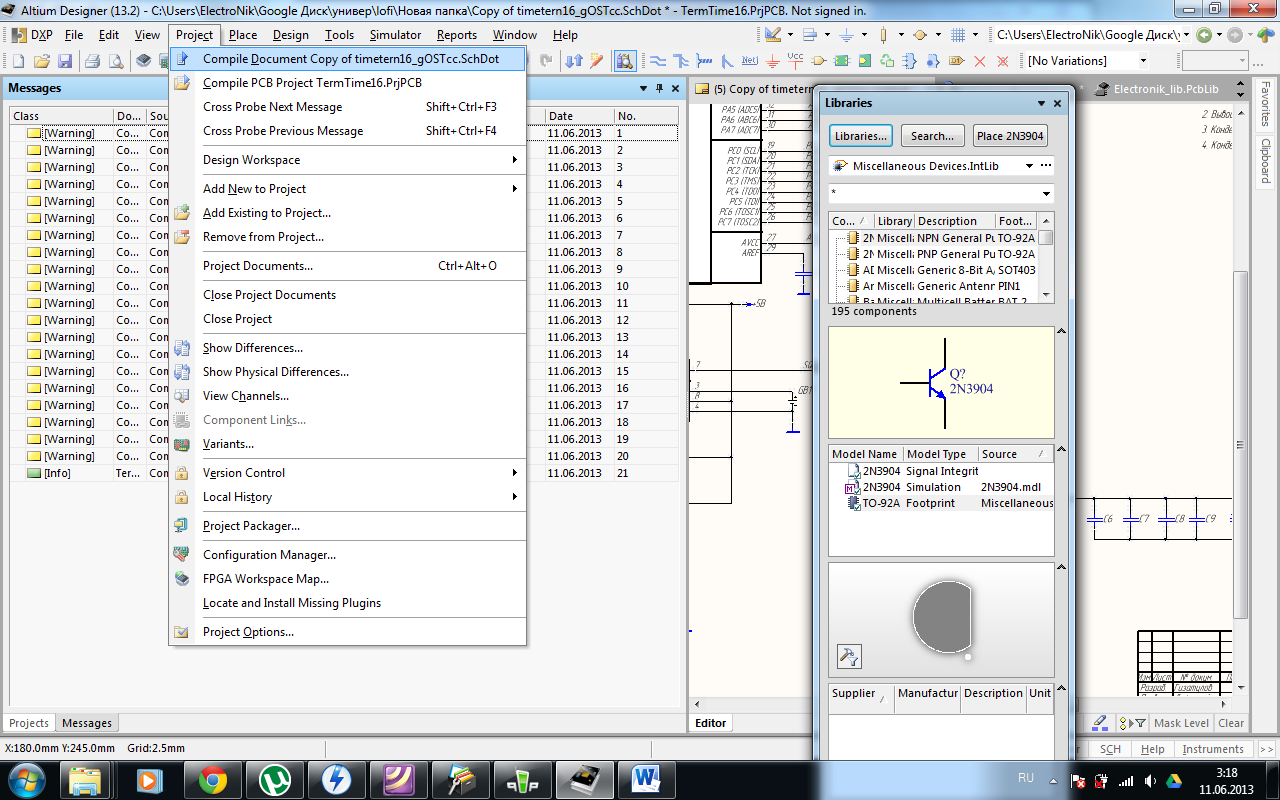Select Project Options from menu
The image size is (1280, 800).
click(x=347, y=632)
